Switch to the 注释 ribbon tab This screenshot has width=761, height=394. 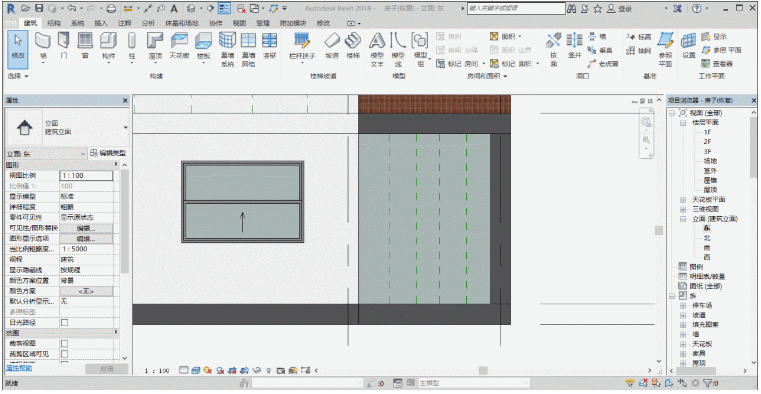pyautogui.click(x=124, y=23)
